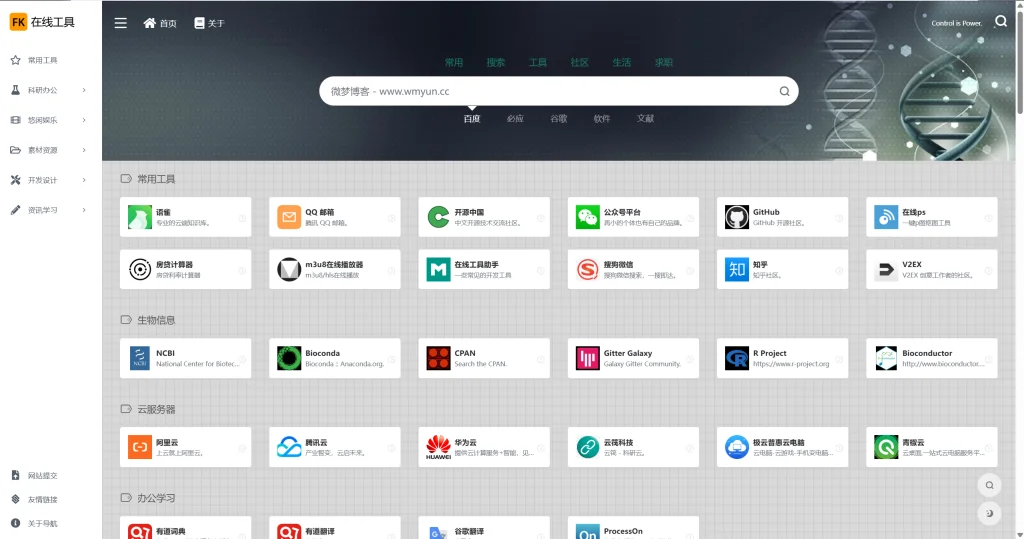Viewport: 1024px width, 539px height.
Task: Choose the 百度 search engine
Action: click(x=472, y=119)
